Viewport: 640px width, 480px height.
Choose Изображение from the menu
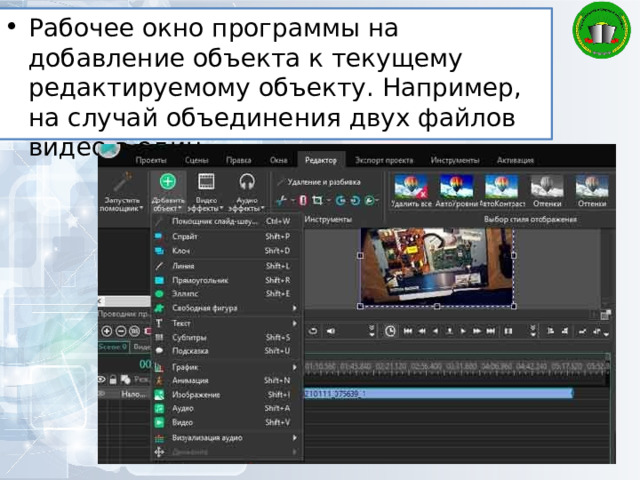click(227, 395)
